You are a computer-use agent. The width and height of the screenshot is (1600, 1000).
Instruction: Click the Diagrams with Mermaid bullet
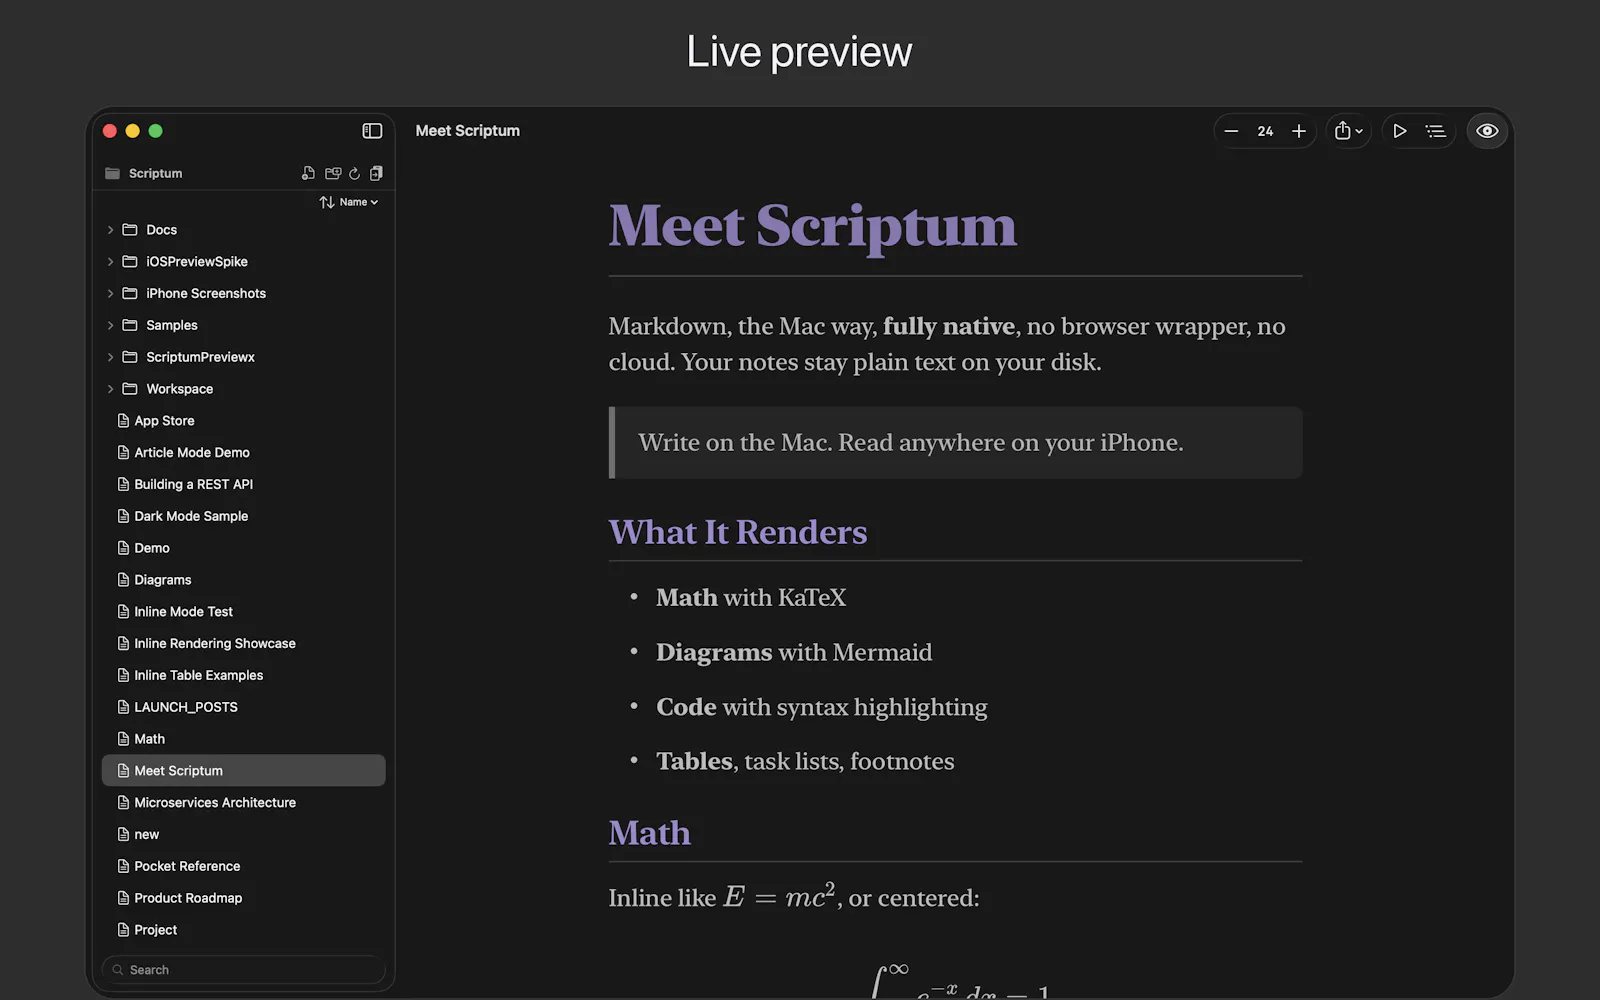[794, 652]
